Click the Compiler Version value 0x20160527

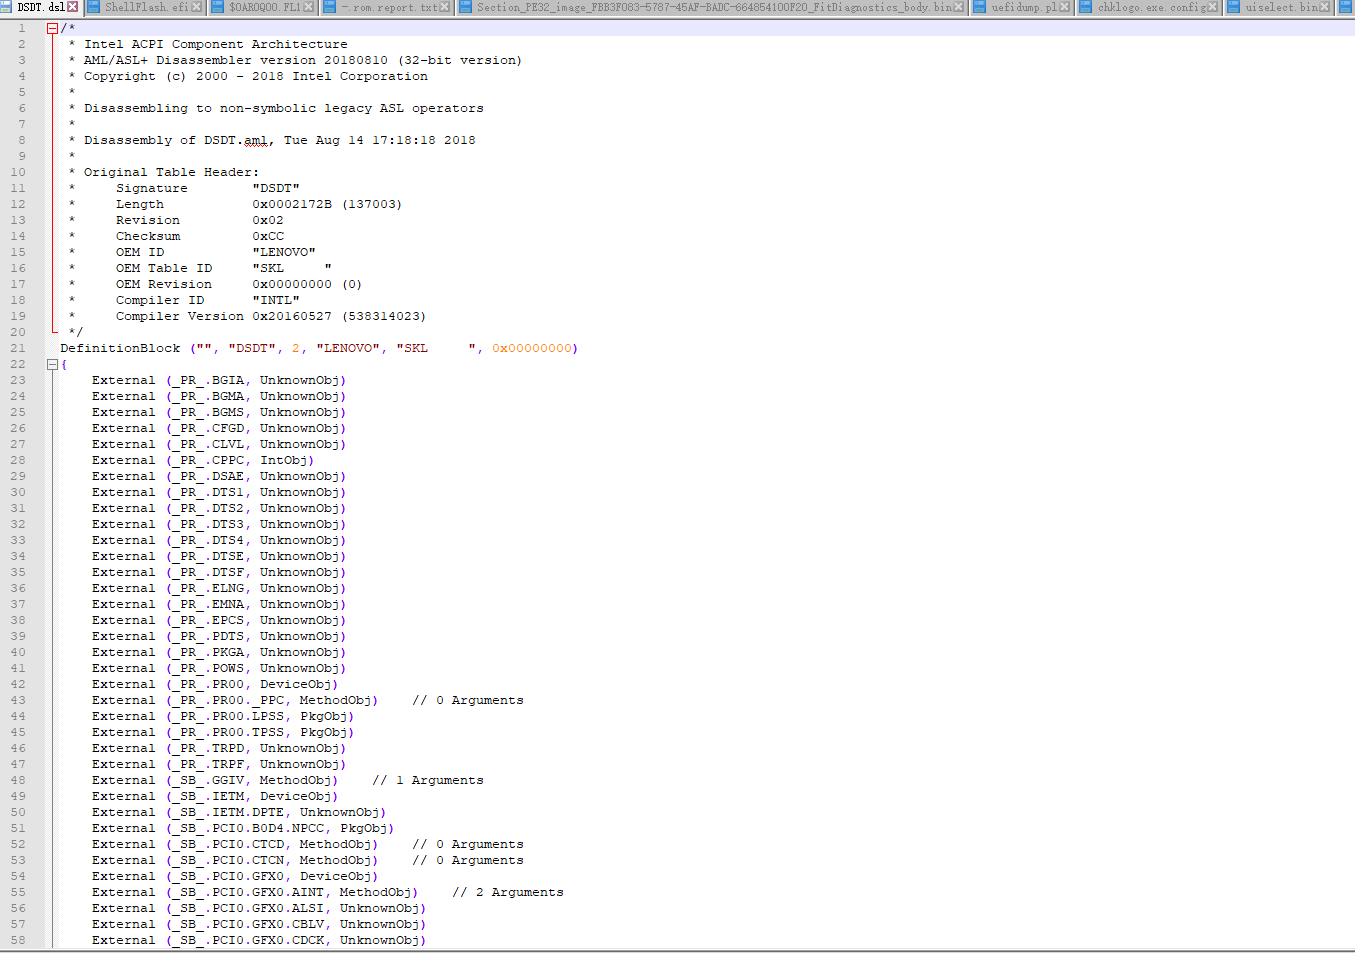(292, 316)
